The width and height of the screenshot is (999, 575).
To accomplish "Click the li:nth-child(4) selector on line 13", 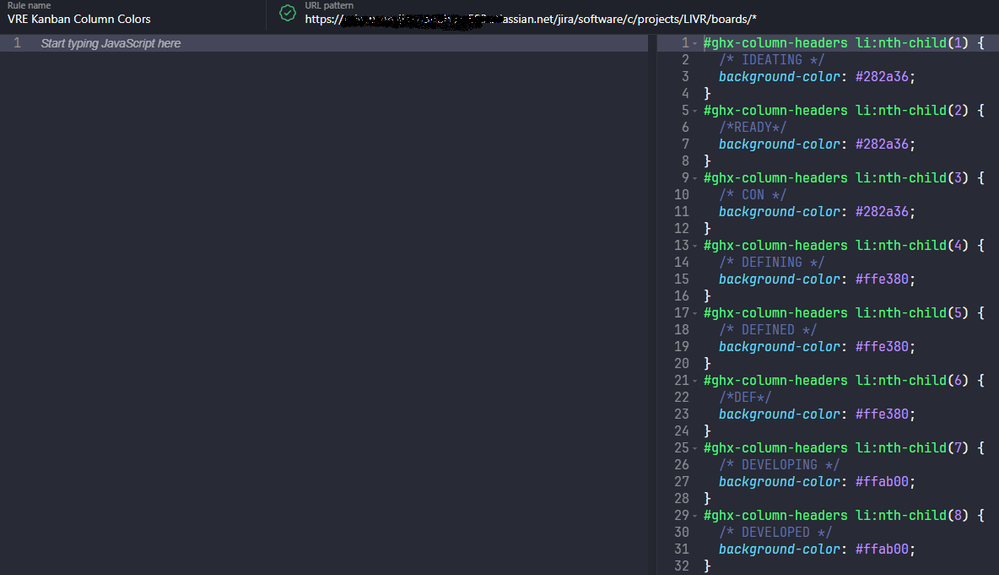I will tap(912, 246).
